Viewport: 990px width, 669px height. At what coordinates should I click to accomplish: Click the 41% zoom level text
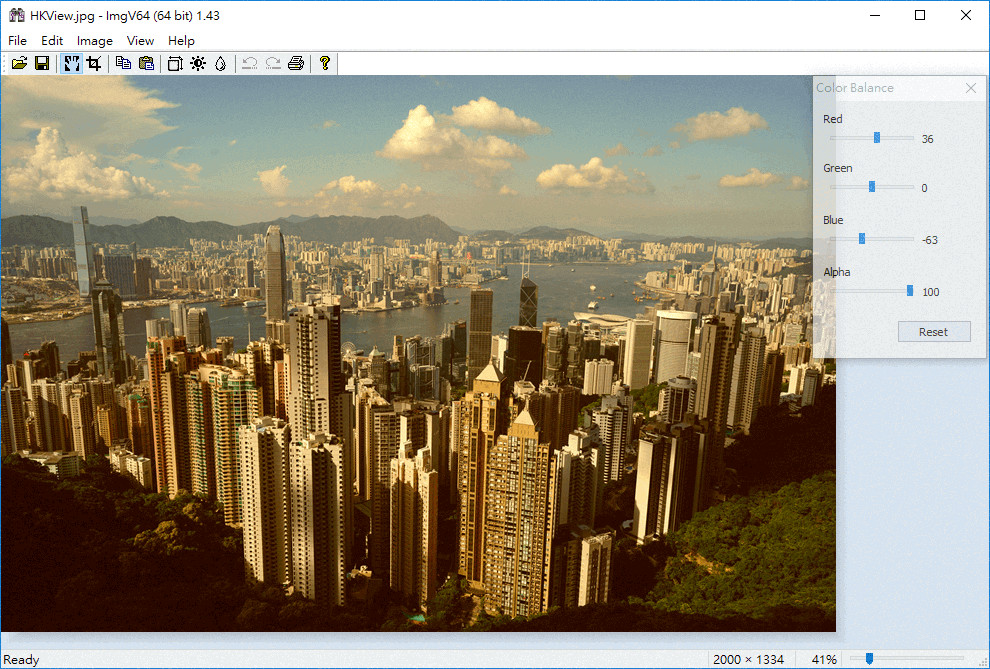(x=824, y=660)
